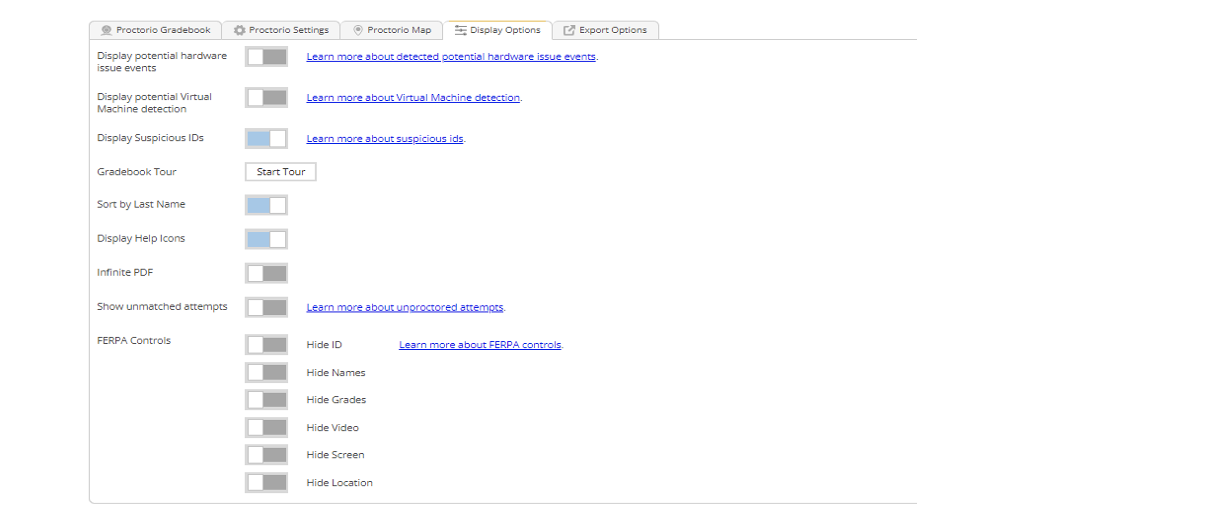
Task: Click the map pin icon on Proctorio Map
Action: click(x=358, y=30)
